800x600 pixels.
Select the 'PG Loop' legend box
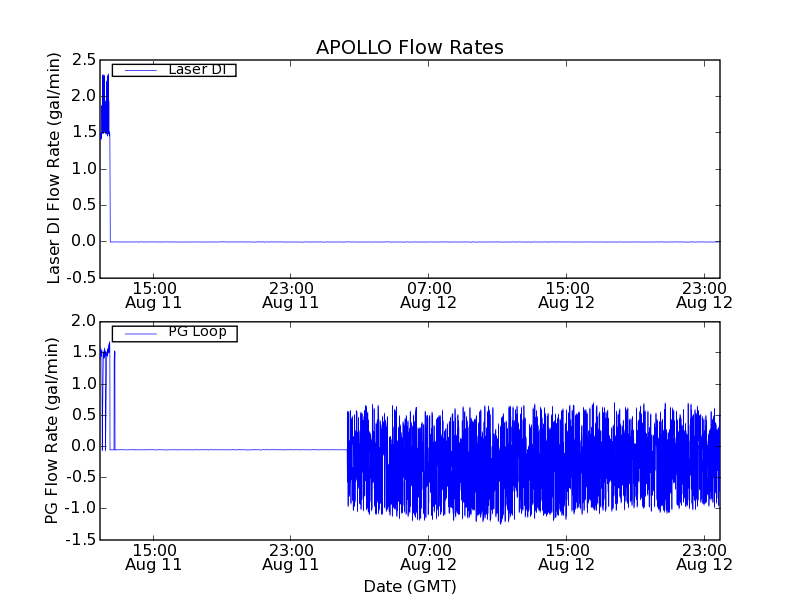pos(174,334)
